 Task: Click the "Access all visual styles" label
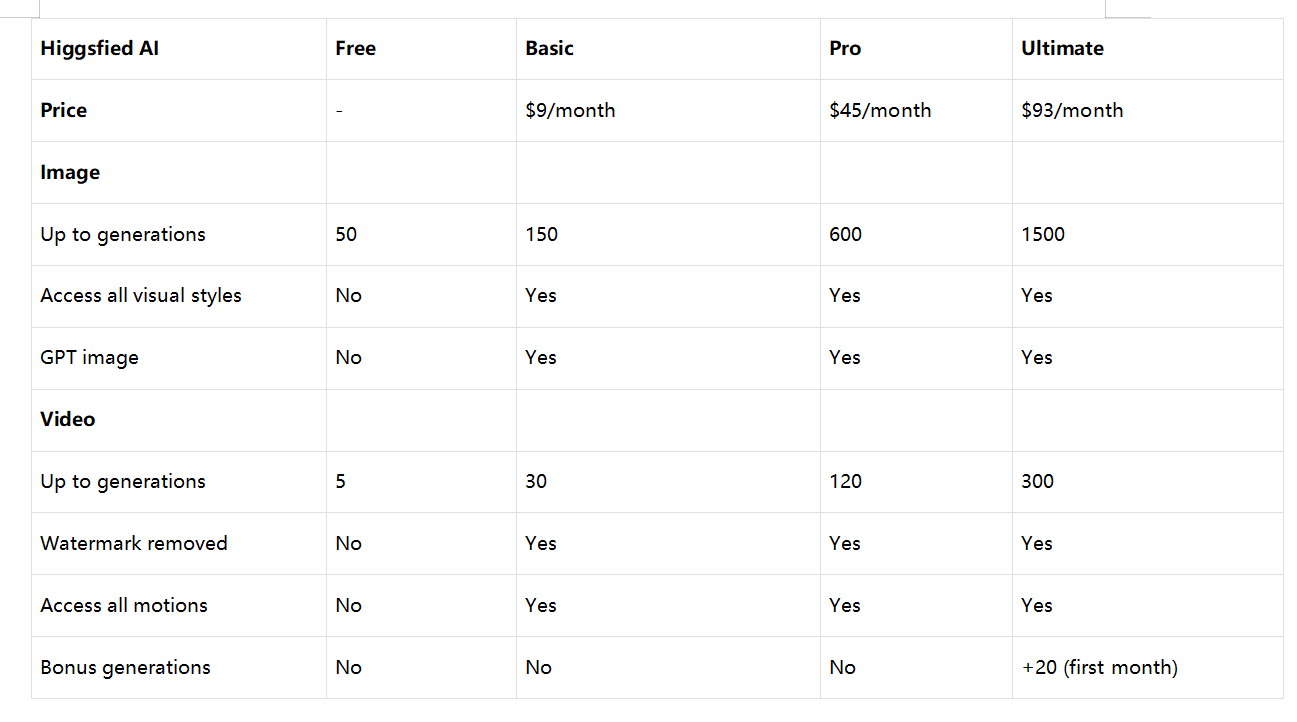141,296
